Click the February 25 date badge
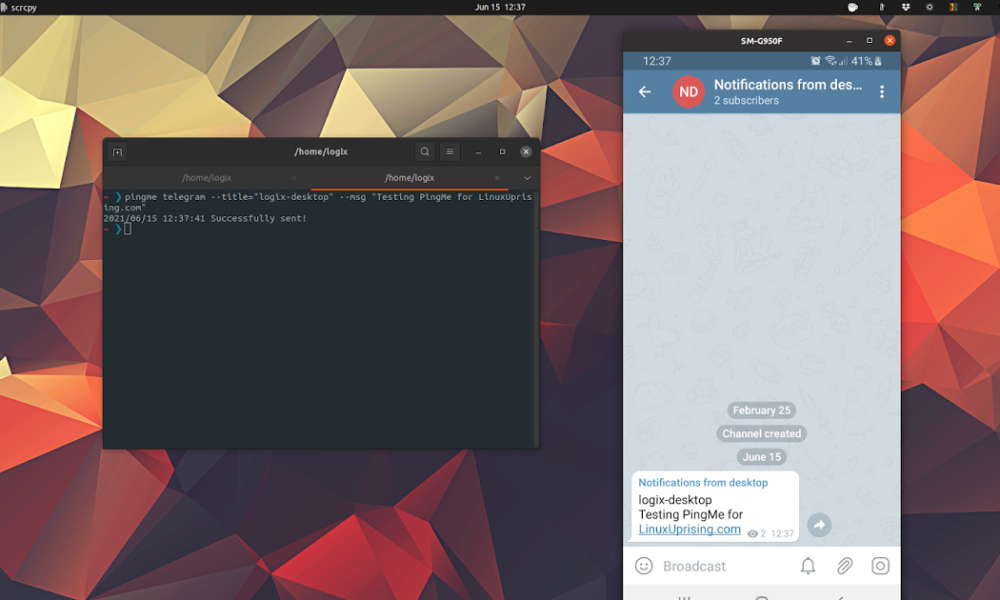 761,410
